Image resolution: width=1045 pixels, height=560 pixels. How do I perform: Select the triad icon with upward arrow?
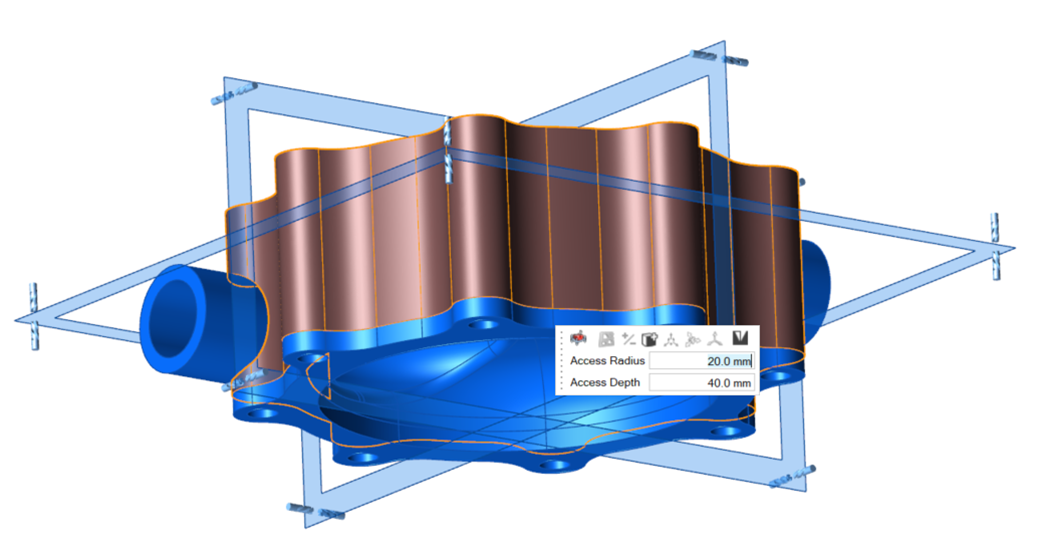716,339
